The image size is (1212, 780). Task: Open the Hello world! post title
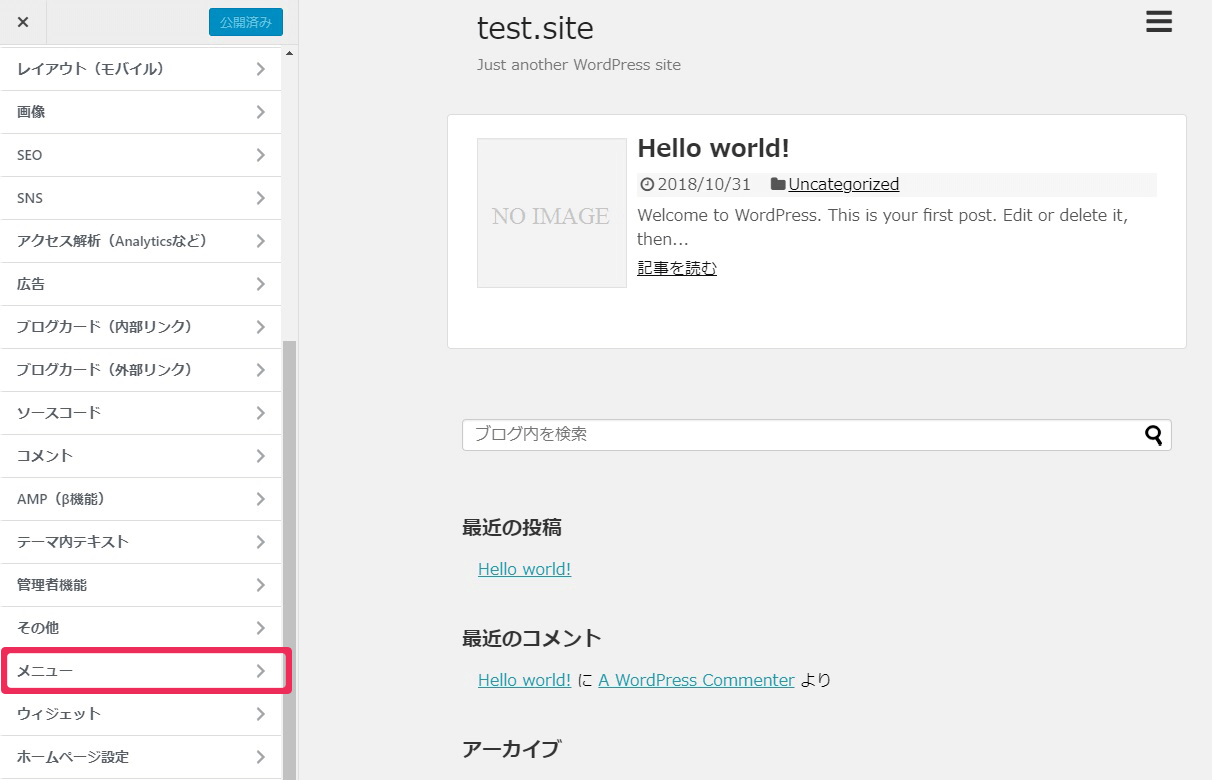713,148
